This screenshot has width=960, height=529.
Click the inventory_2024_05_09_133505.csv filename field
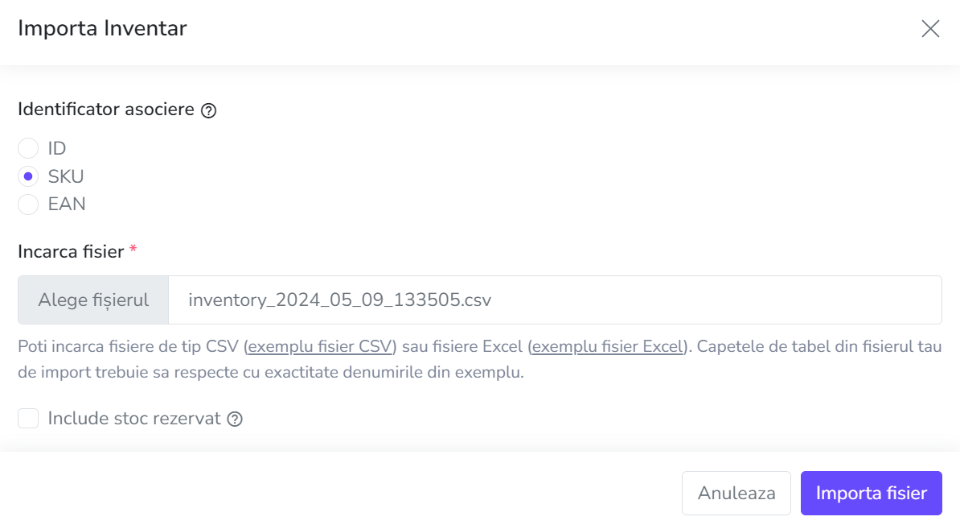click(555, 300)
